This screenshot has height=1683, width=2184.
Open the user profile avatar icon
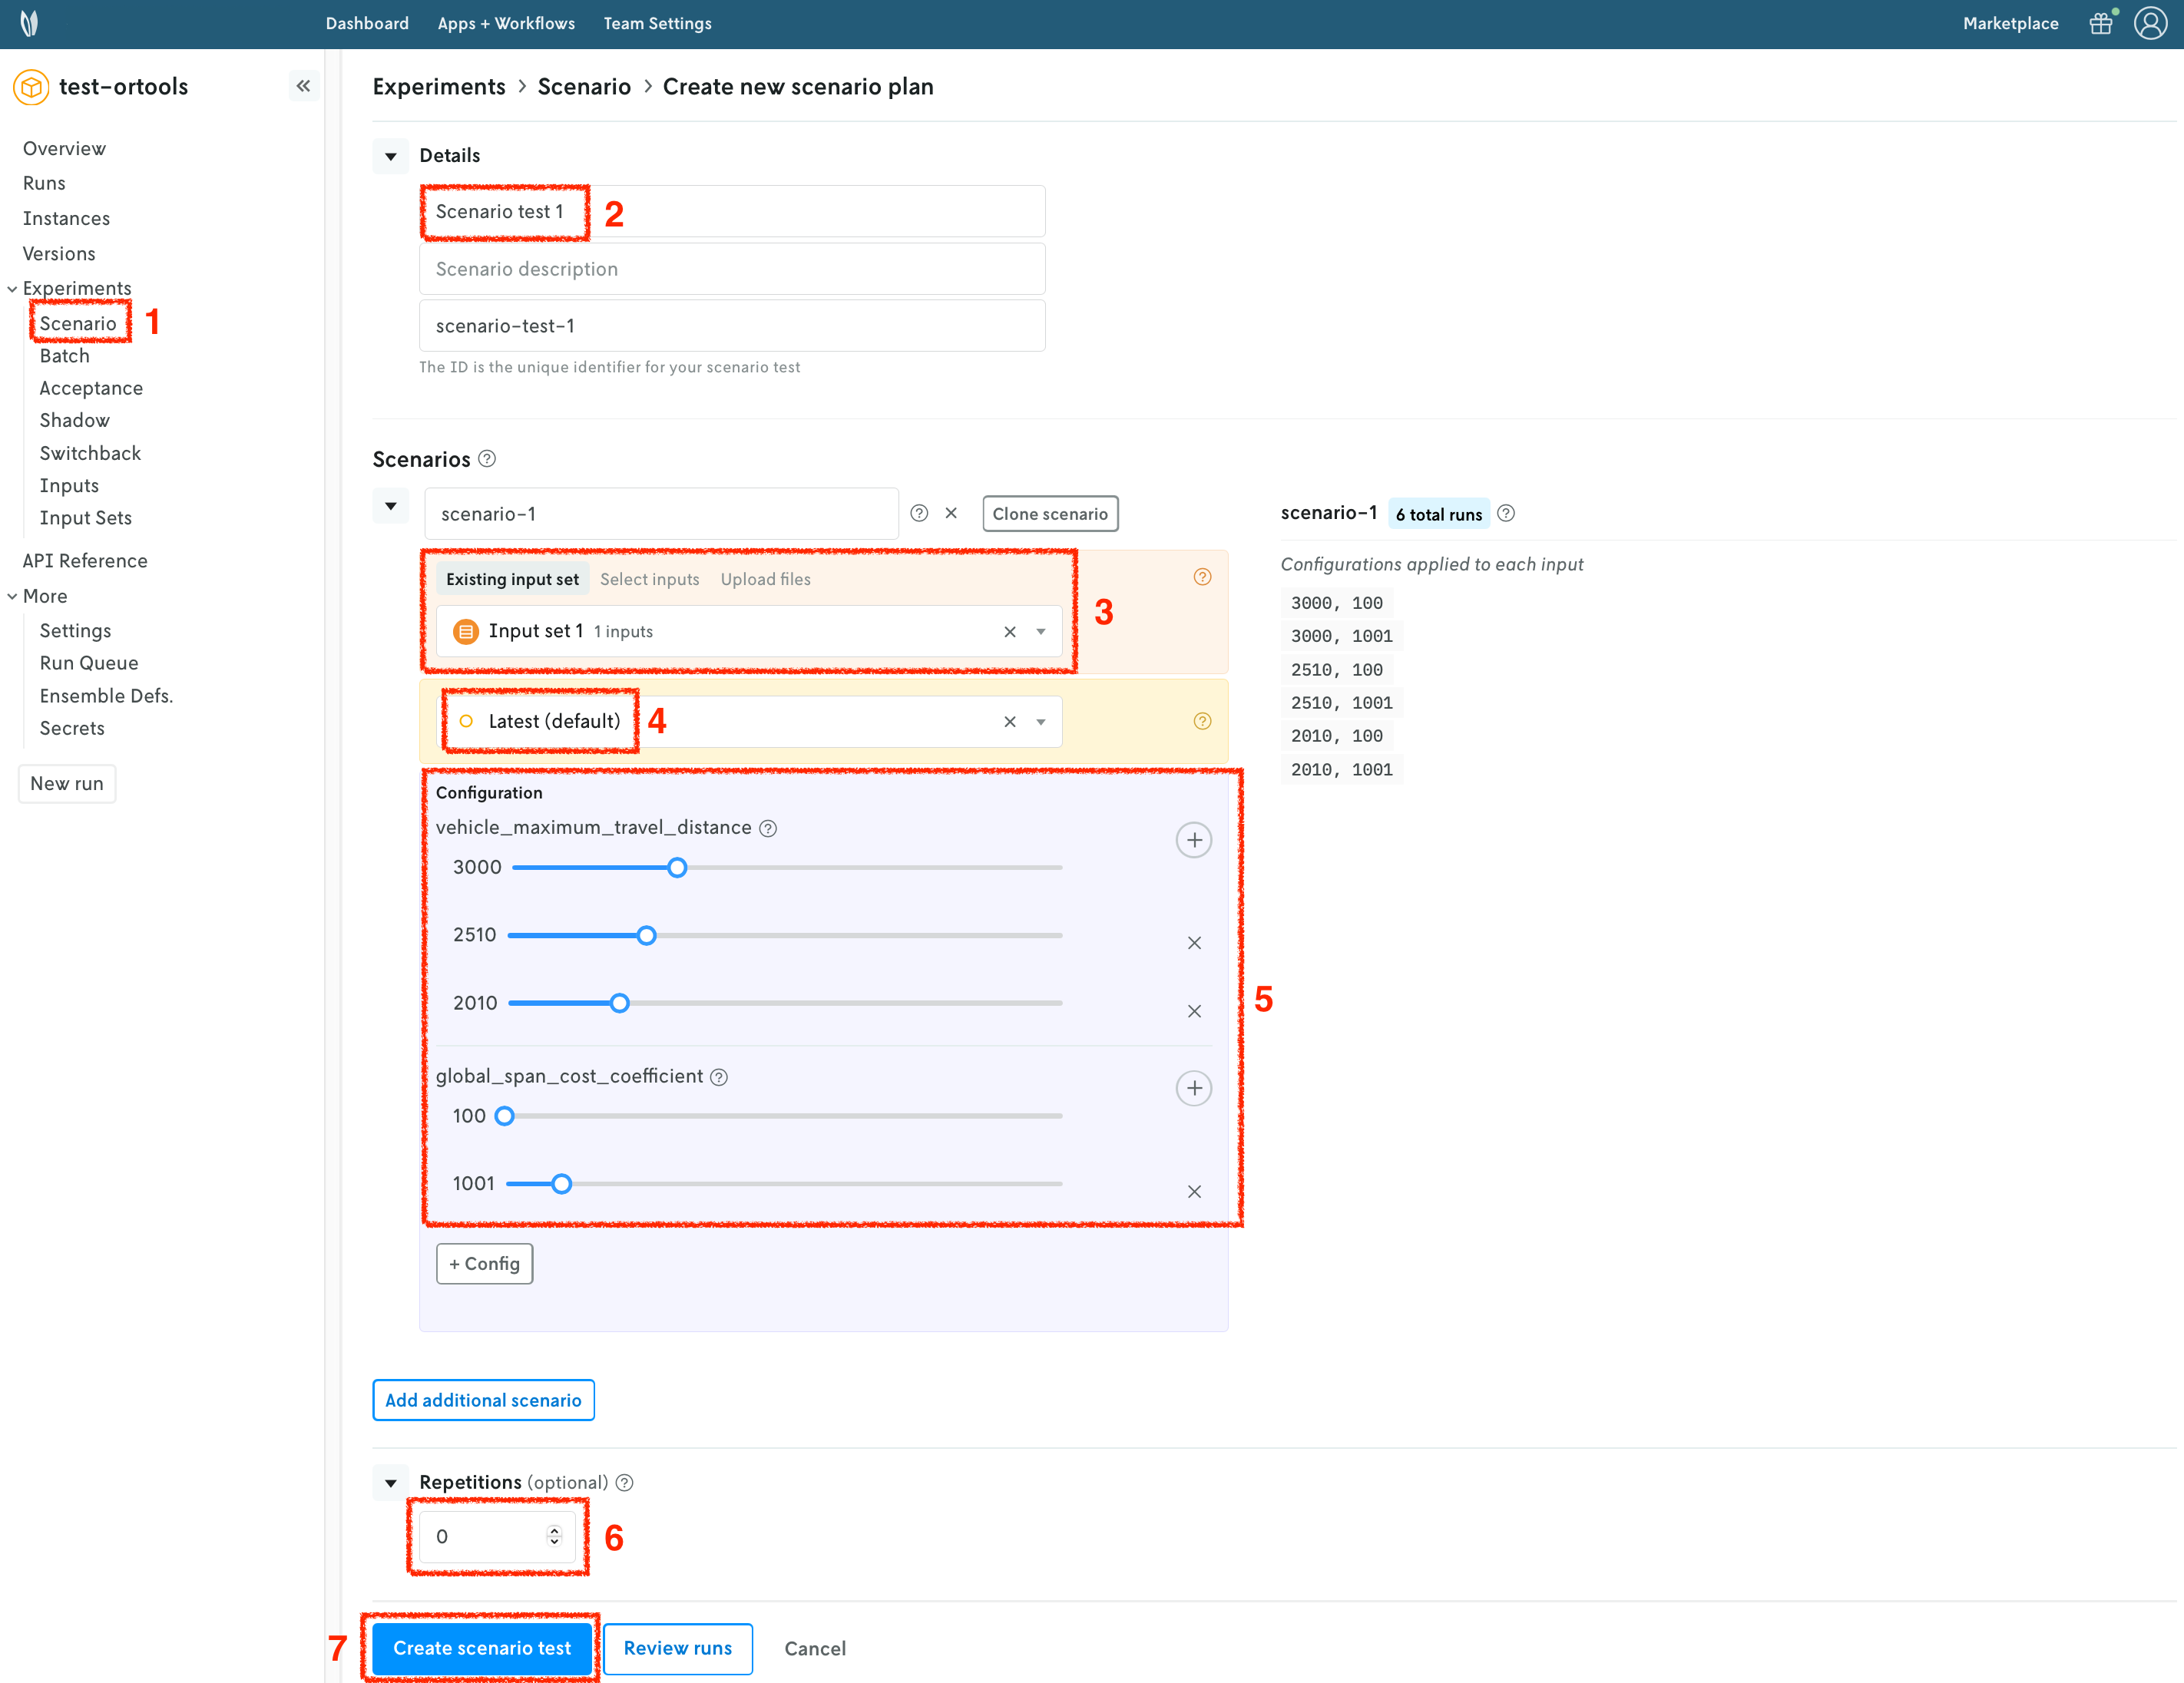[2150, 23]
